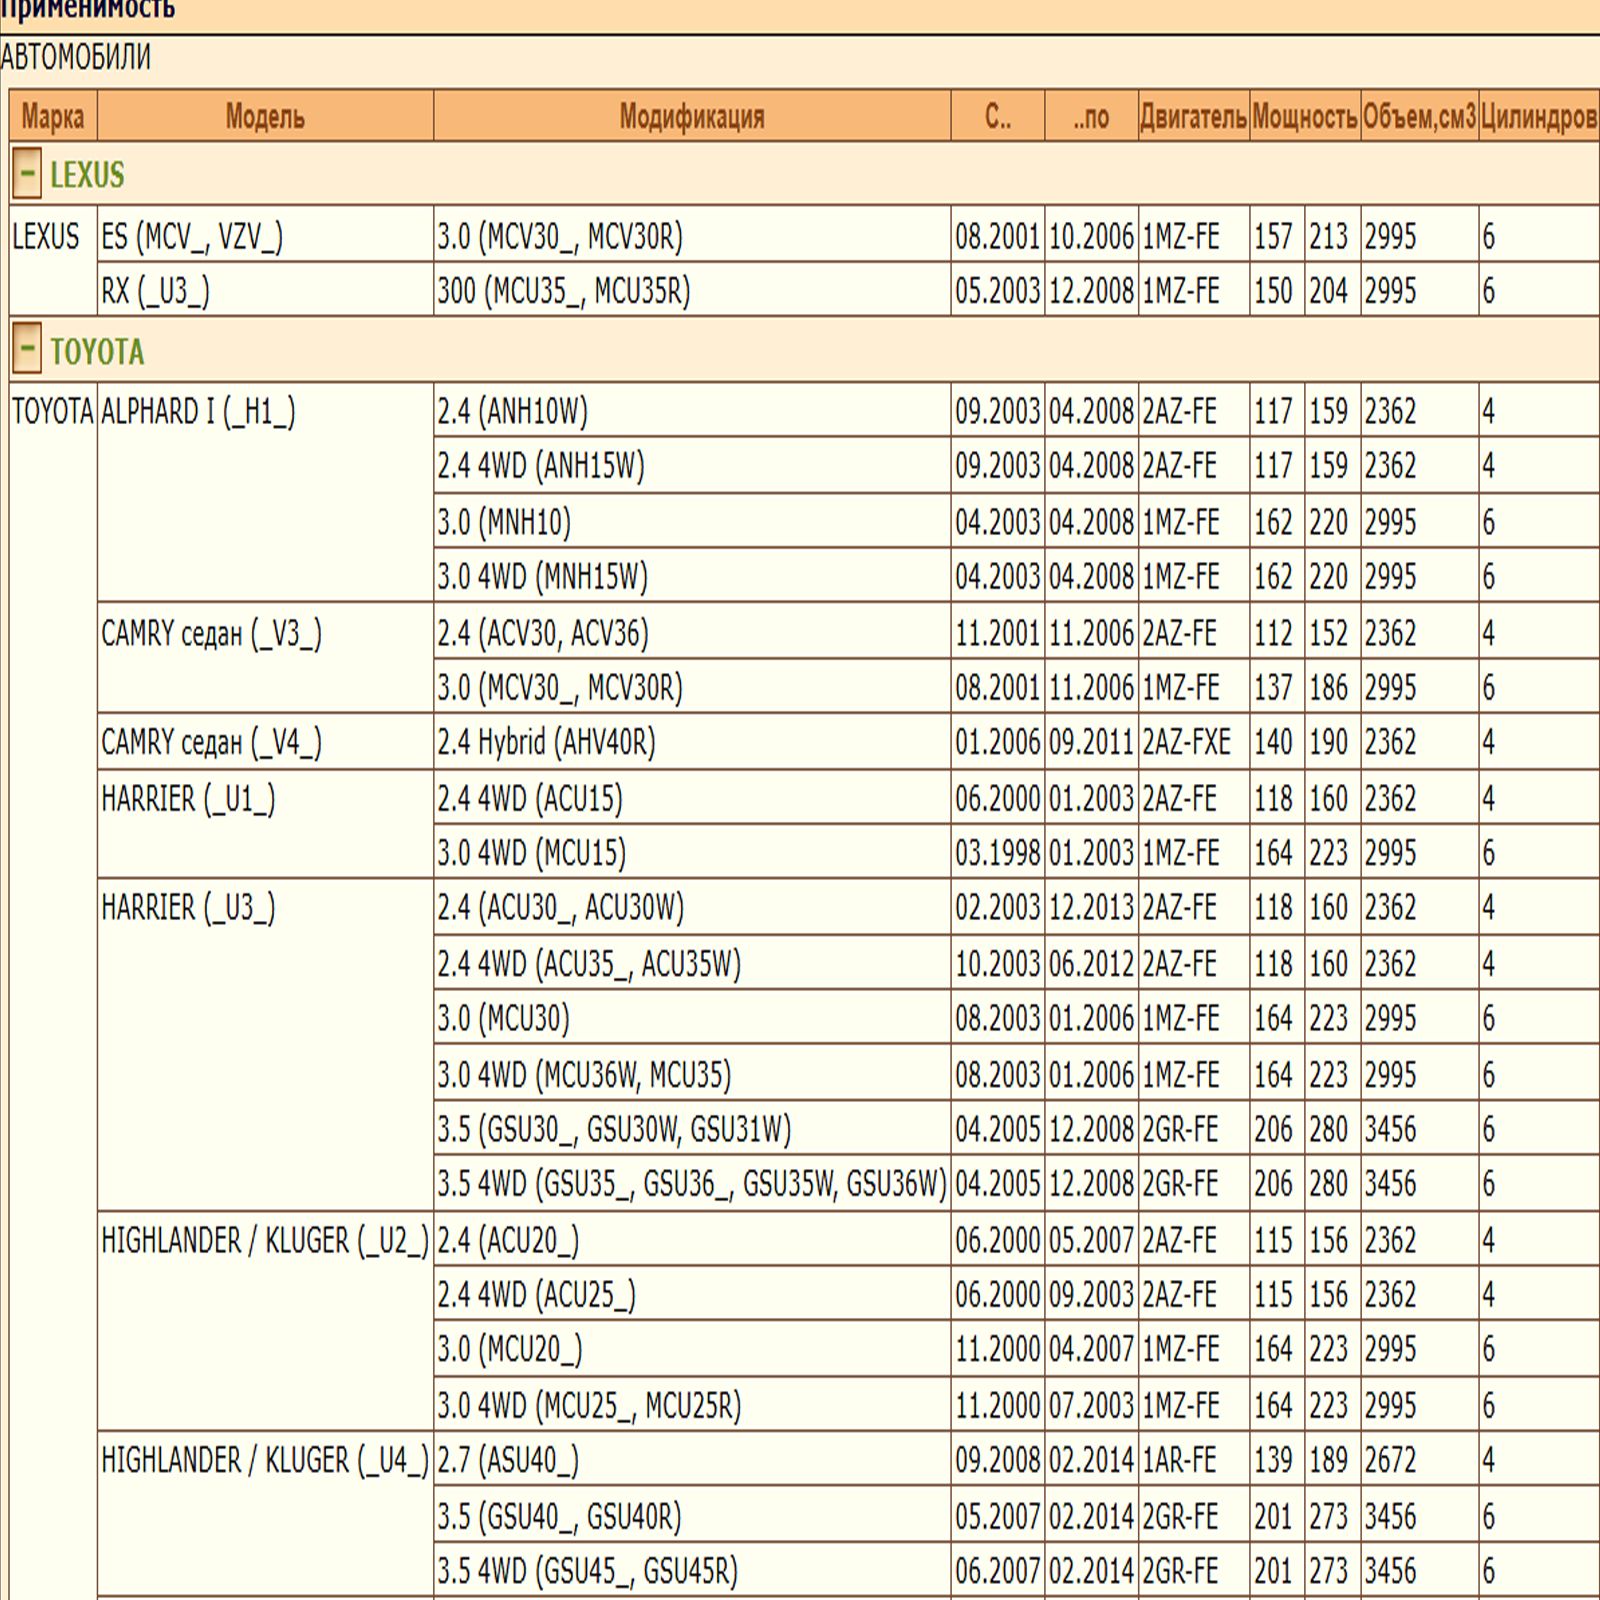The height and width of the screenshot is (1600, 1600).
Task: Click the Модель column header
Action: (265, 117)
